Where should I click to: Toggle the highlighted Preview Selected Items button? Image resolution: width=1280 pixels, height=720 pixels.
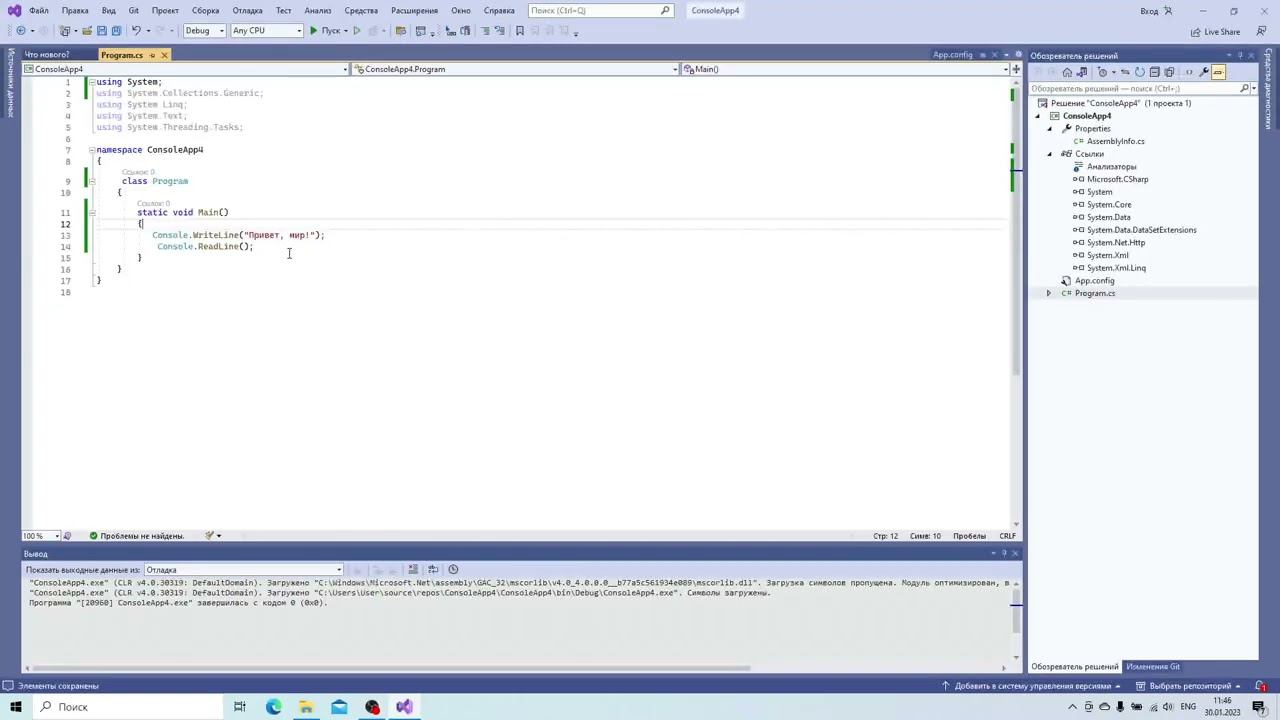[x=1219, y=72]
